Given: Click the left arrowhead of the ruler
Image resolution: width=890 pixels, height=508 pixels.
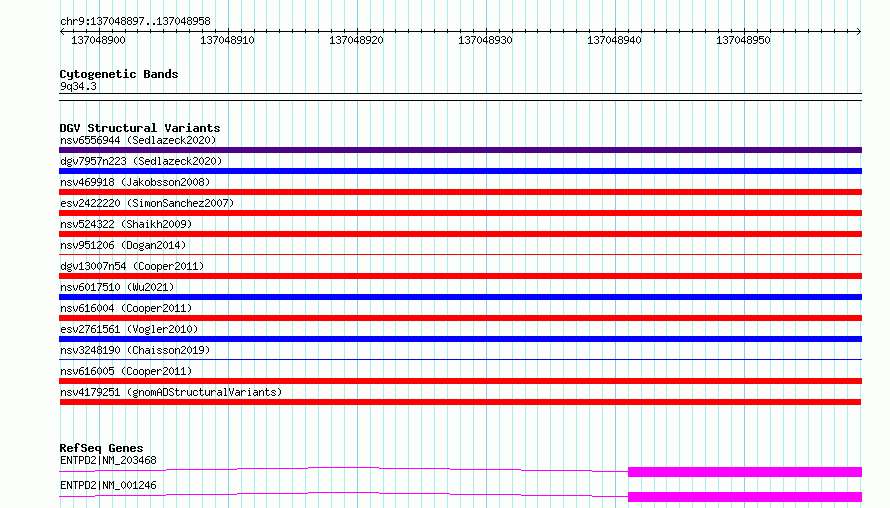Looking at the screenshot, I should [x=62, y=32].
